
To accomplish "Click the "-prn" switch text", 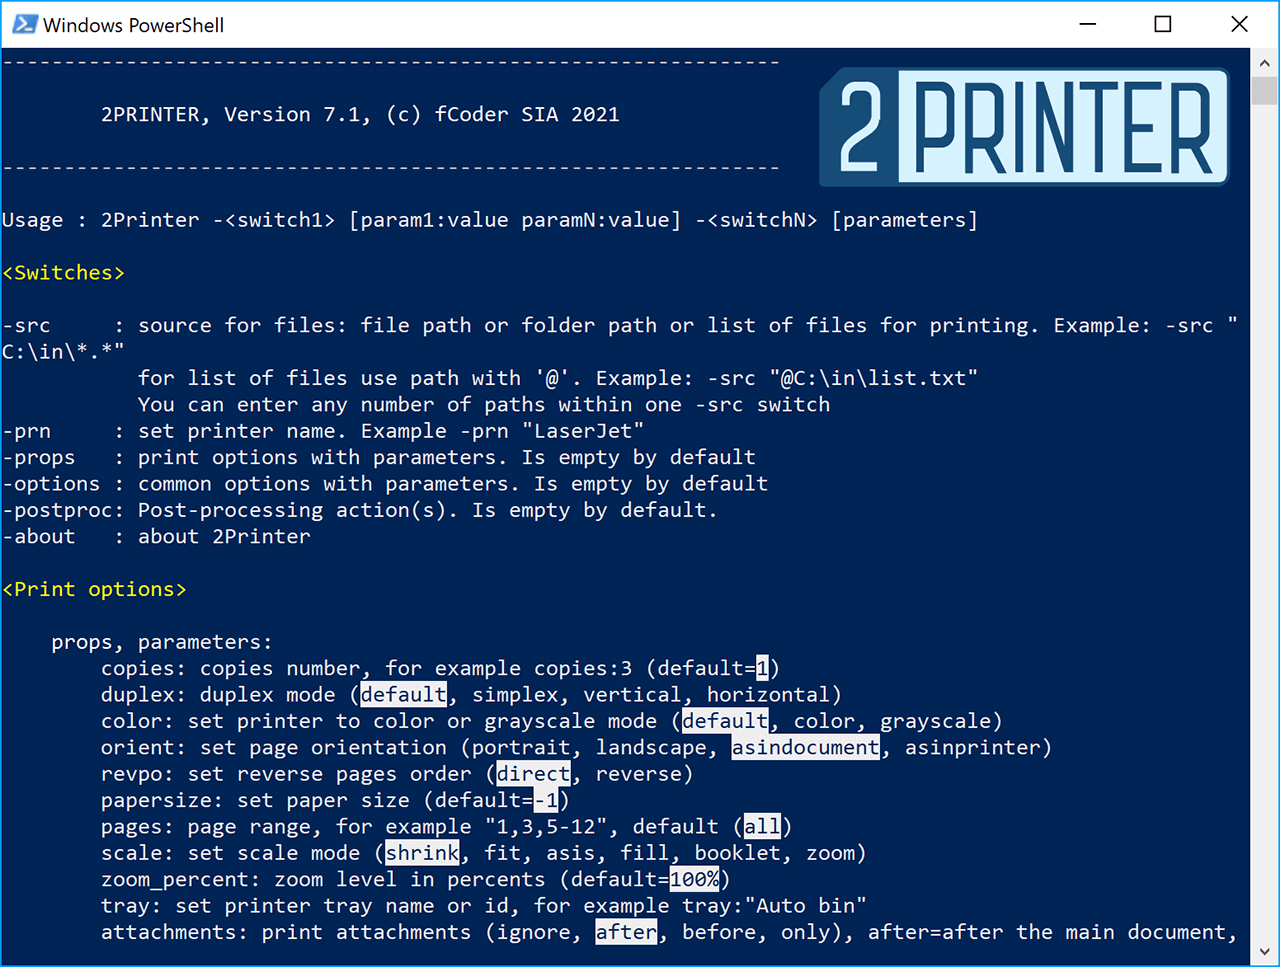I will 26,431.
